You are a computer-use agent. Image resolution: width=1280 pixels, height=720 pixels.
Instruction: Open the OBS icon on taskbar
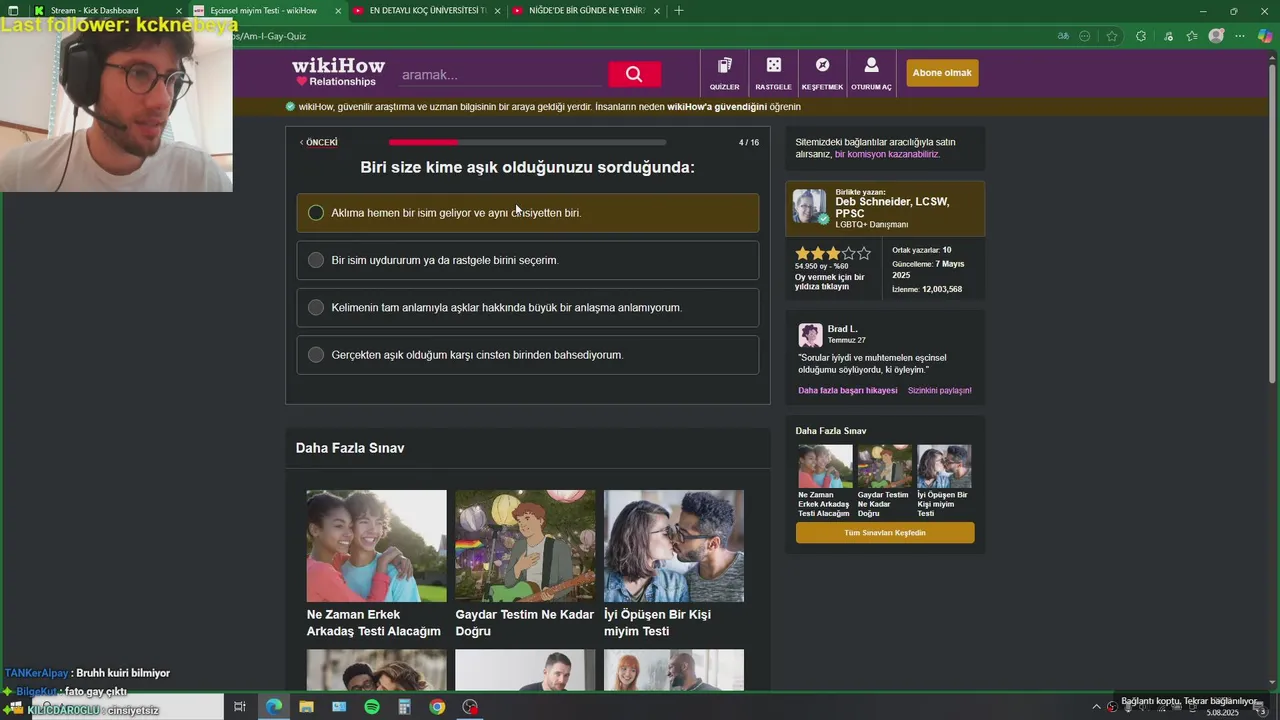click(470, 707)
